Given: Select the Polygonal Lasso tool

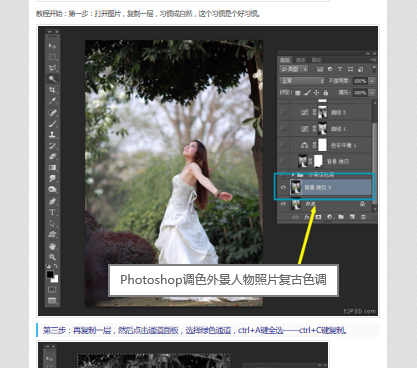Looking at the screenshot, I should click(x=52, y=68).
